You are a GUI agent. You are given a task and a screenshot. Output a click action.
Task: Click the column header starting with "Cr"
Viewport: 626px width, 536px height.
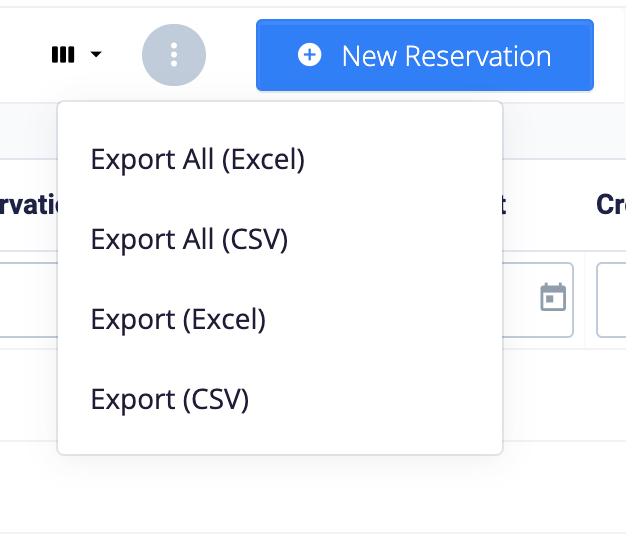[x=610, y=205]
